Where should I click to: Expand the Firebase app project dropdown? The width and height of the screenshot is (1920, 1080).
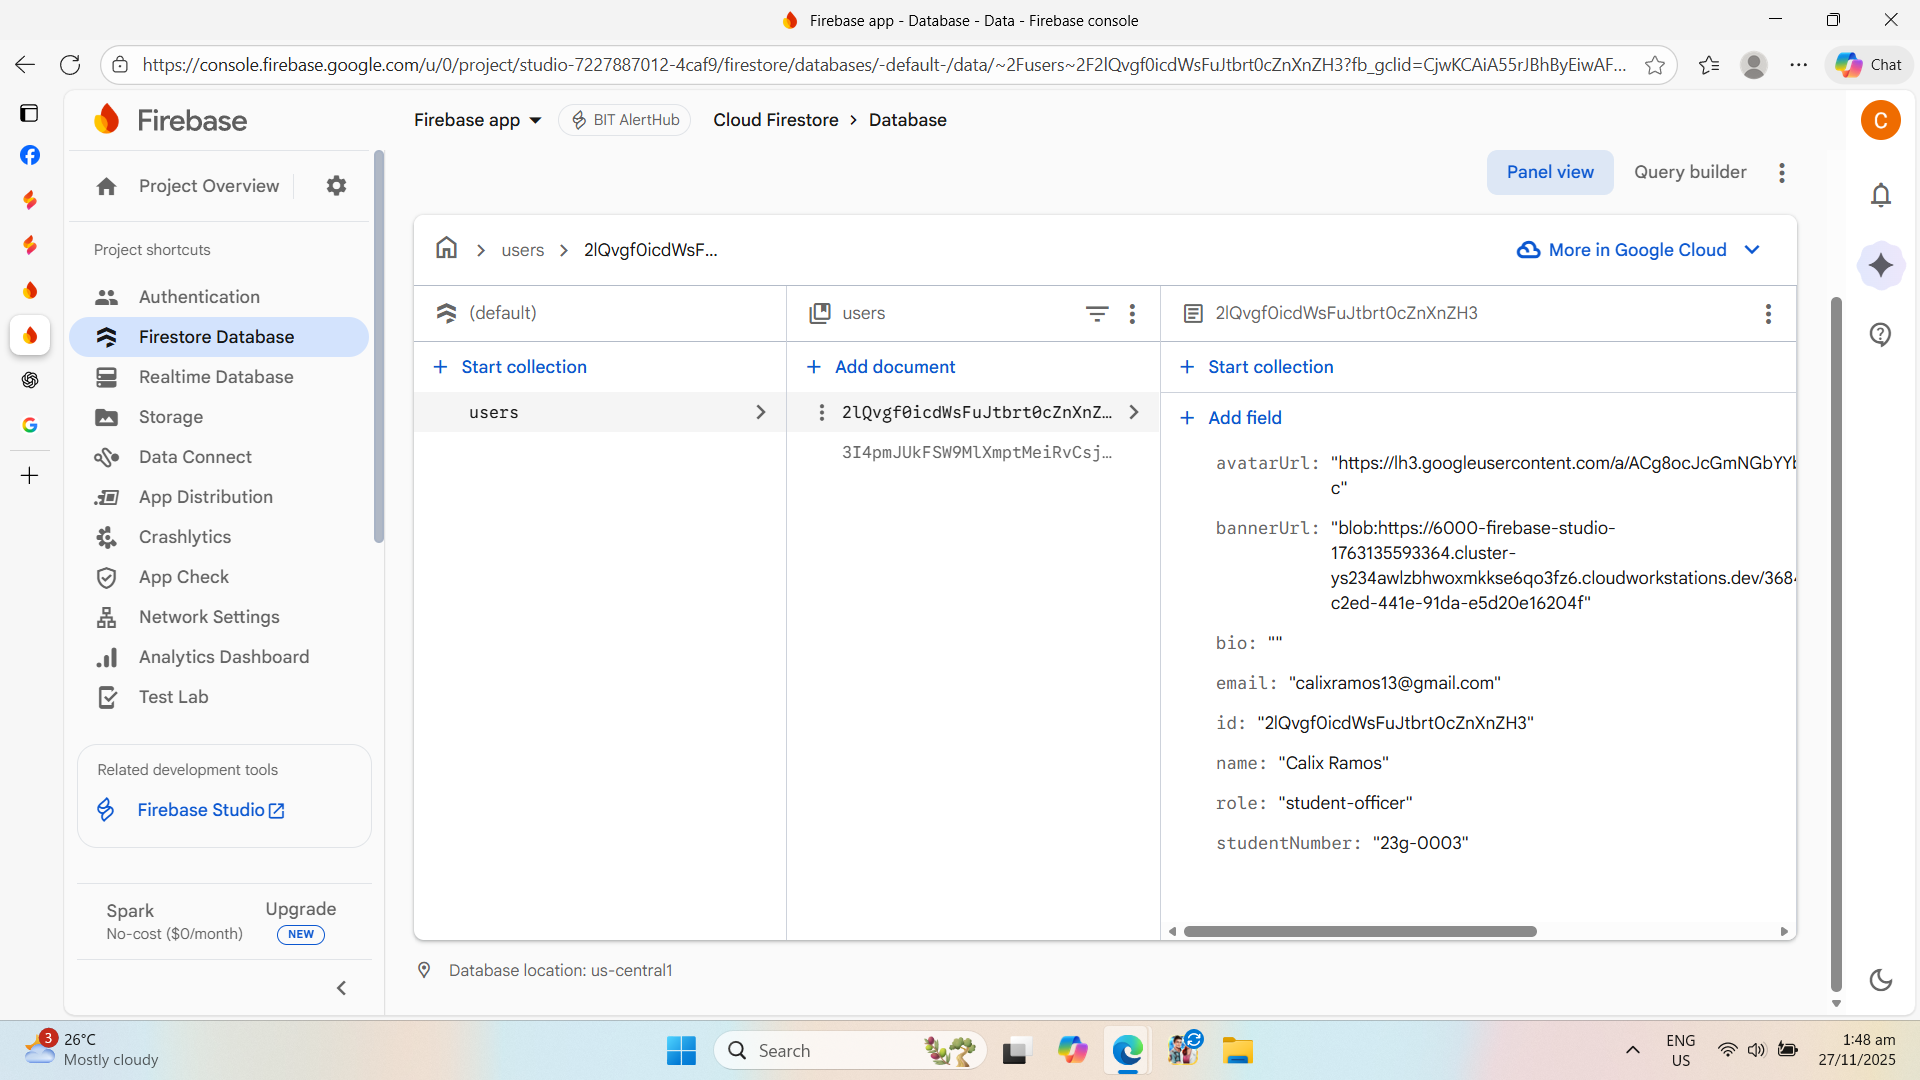pyautogui.click(x=478, y=120)
